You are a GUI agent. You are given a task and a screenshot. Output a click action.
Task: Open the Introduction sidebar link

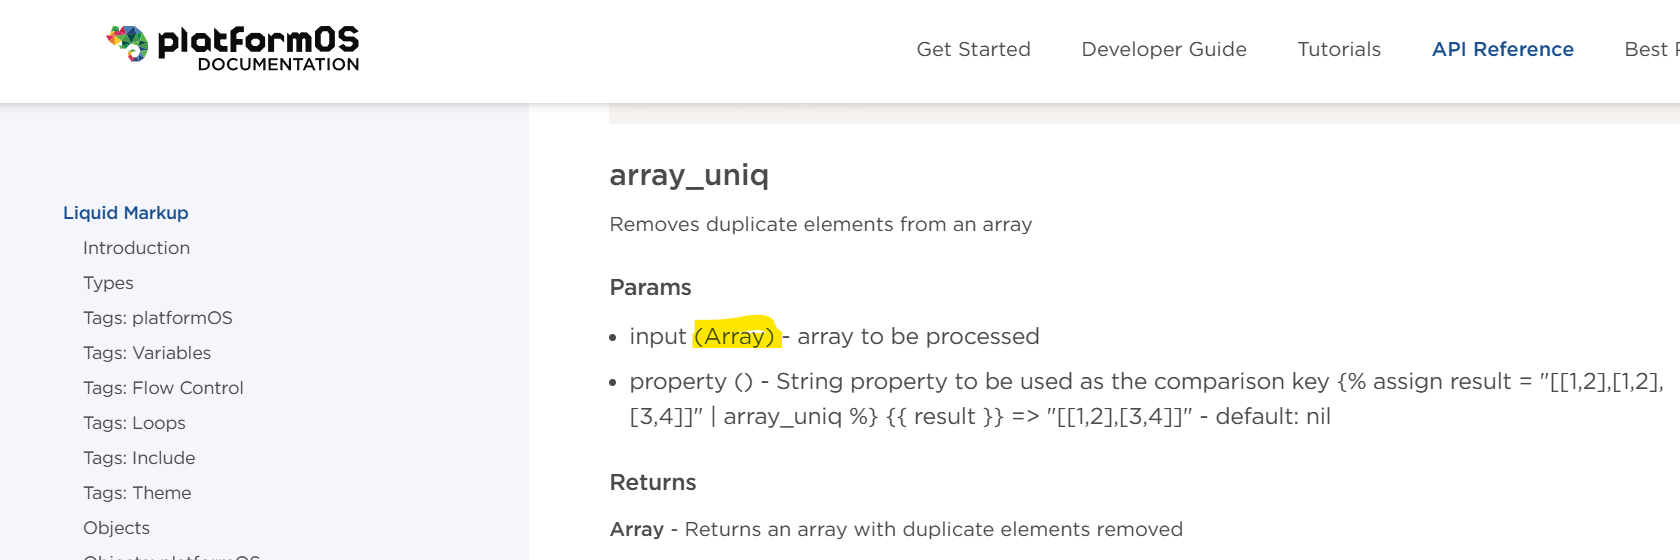coord(136,248)
